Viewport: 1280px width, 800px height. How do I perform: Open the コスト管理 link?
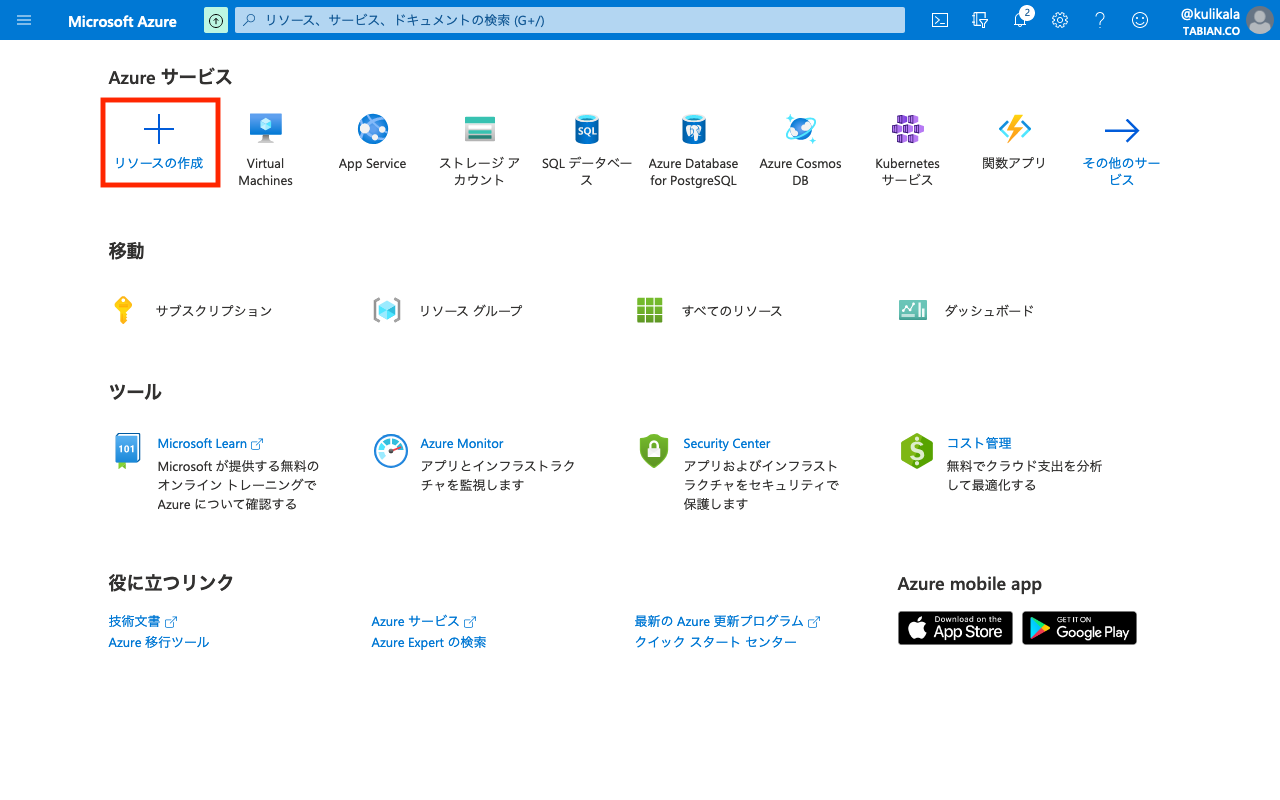[979, 443]
